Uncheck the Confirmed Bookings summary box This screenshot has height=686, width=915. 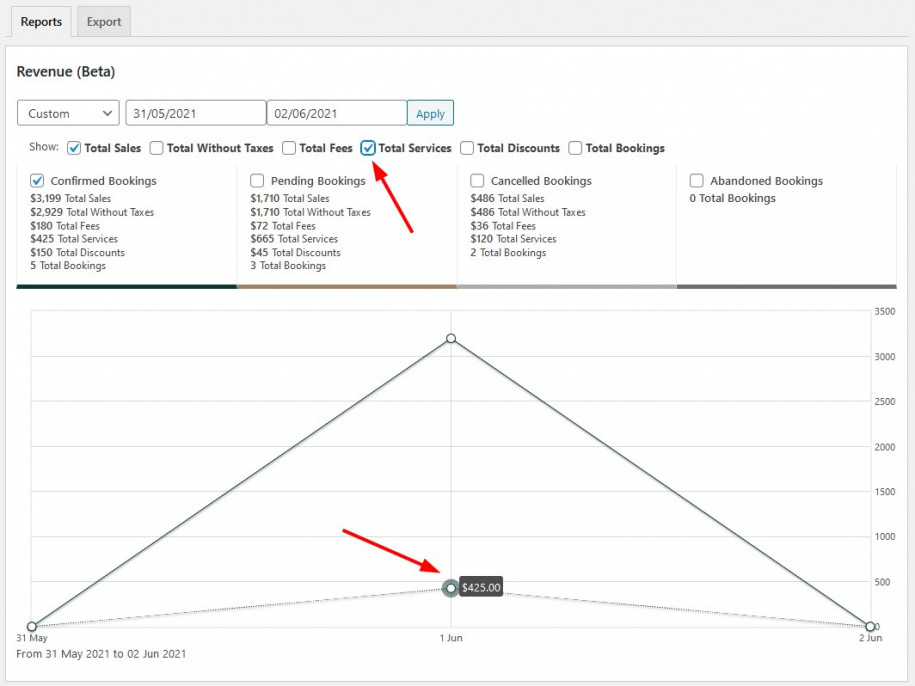(37, 181)
